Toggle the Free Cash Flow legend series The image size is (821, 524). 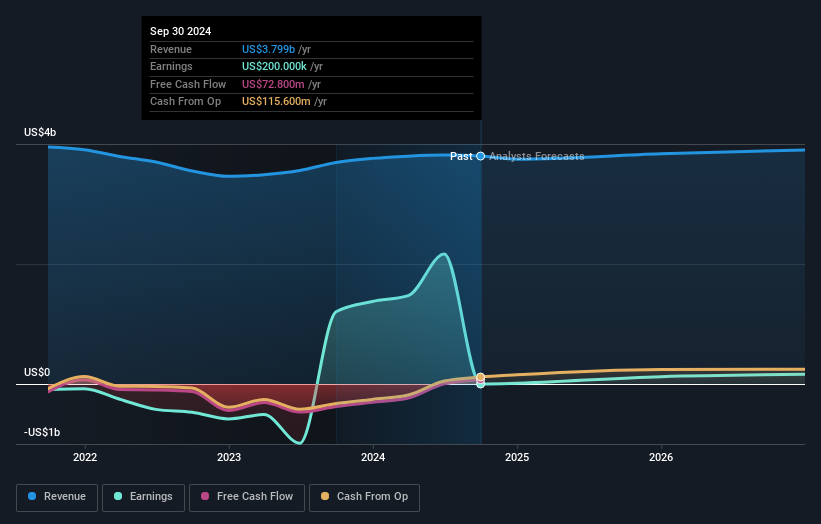pos(247,497)
